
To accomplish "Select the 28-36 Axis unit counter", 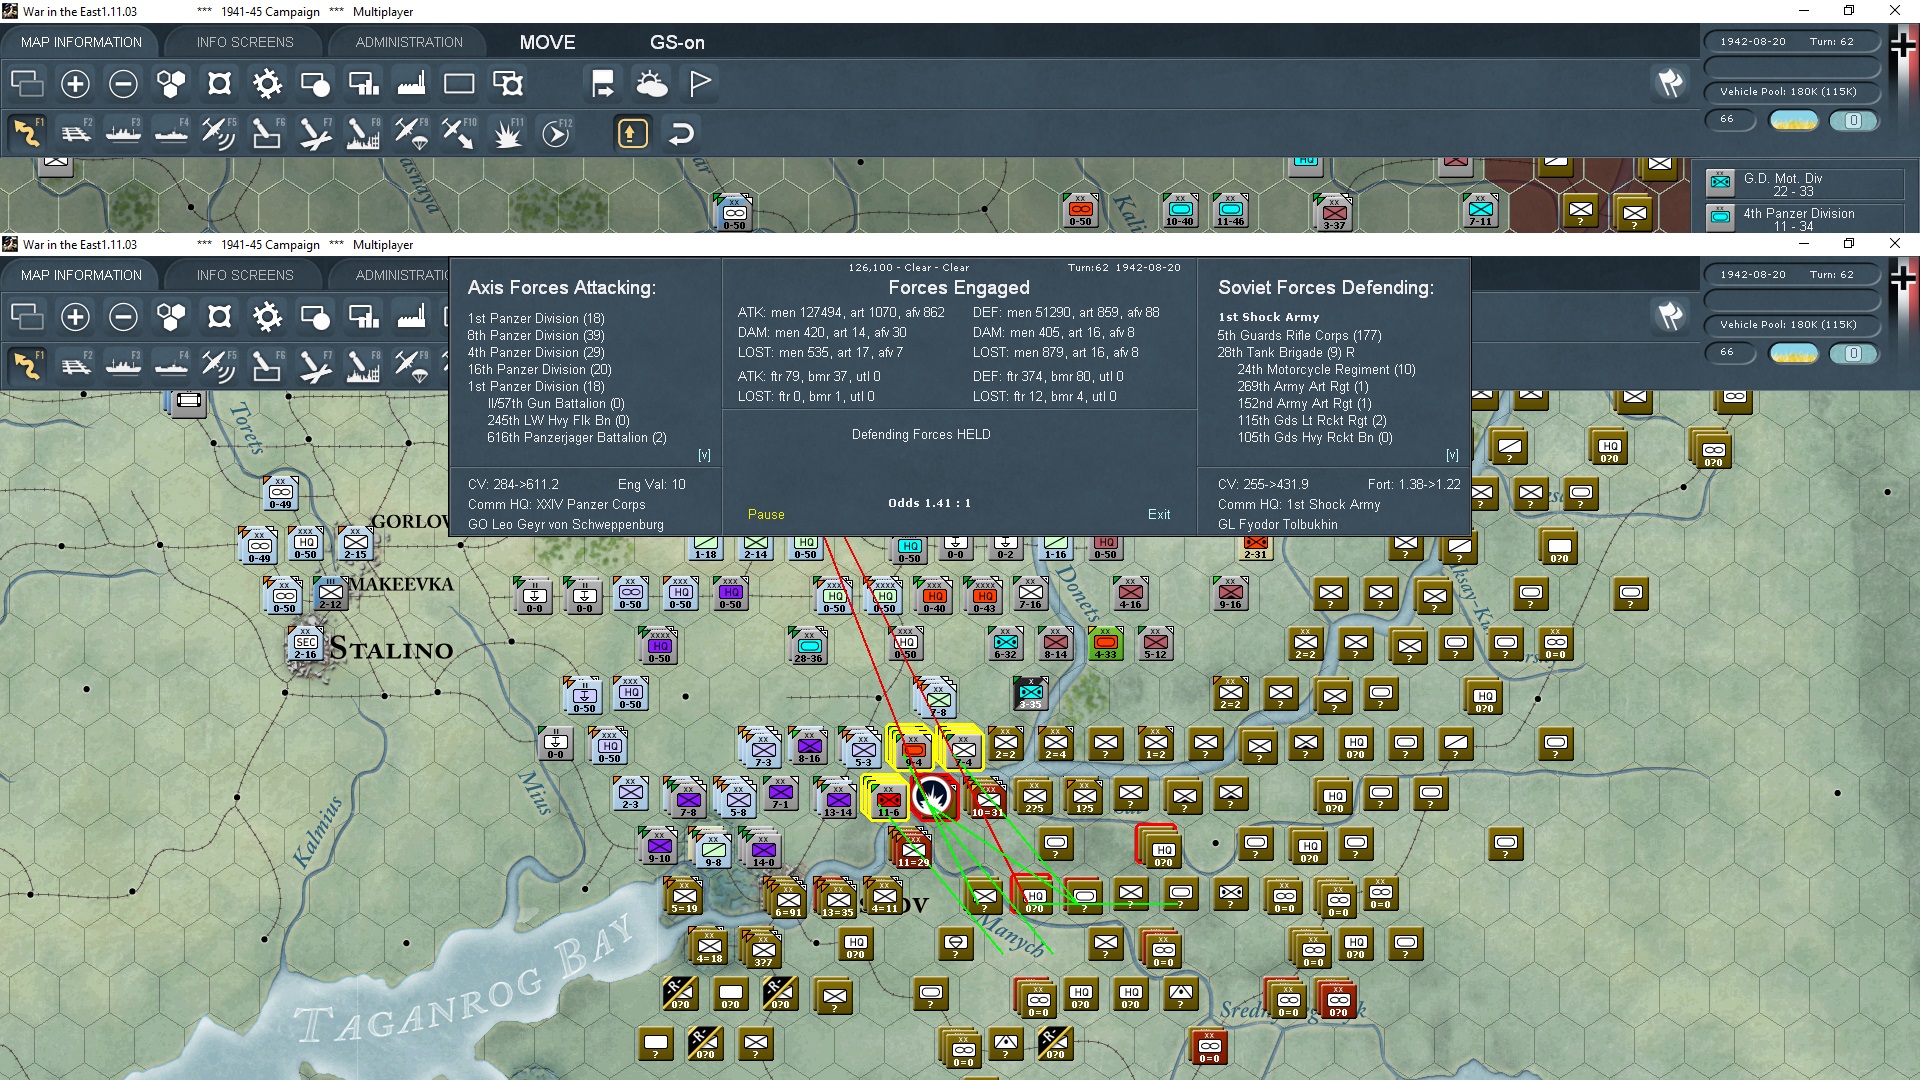I will pos(808,646).
